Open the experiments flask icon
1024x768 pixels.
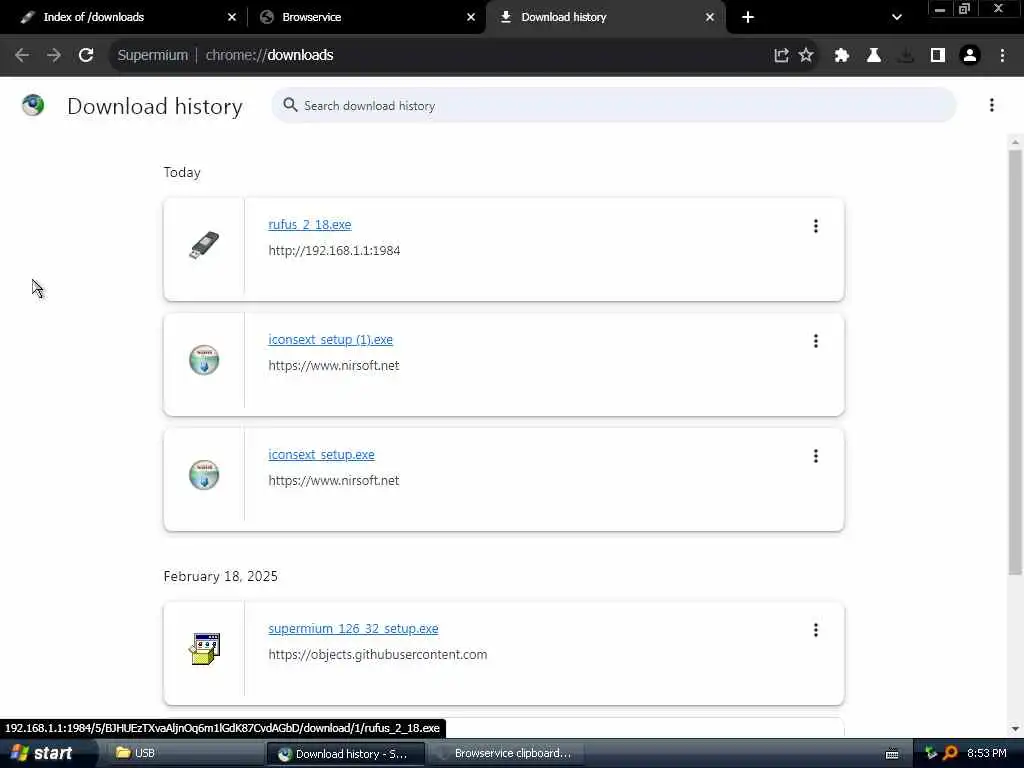(874, 56)
